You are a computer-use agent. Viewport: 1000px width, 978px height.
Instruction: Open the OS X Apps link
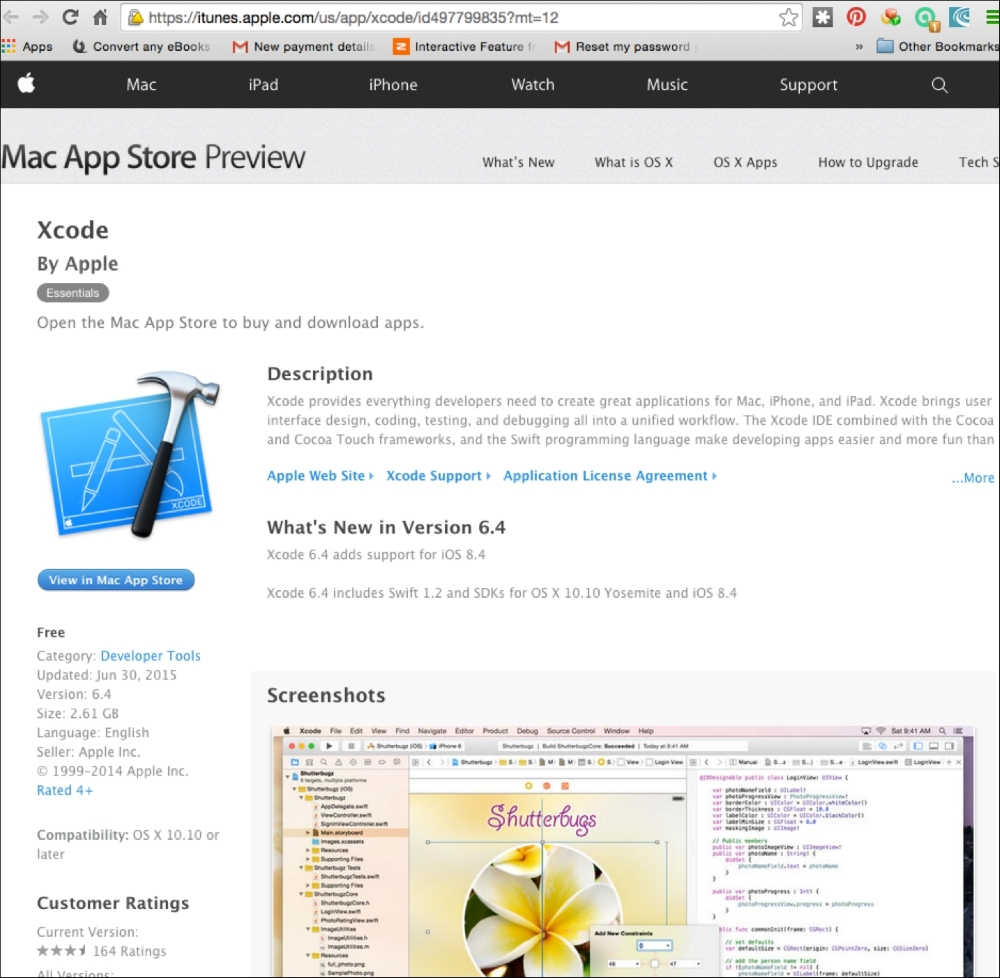745,162
